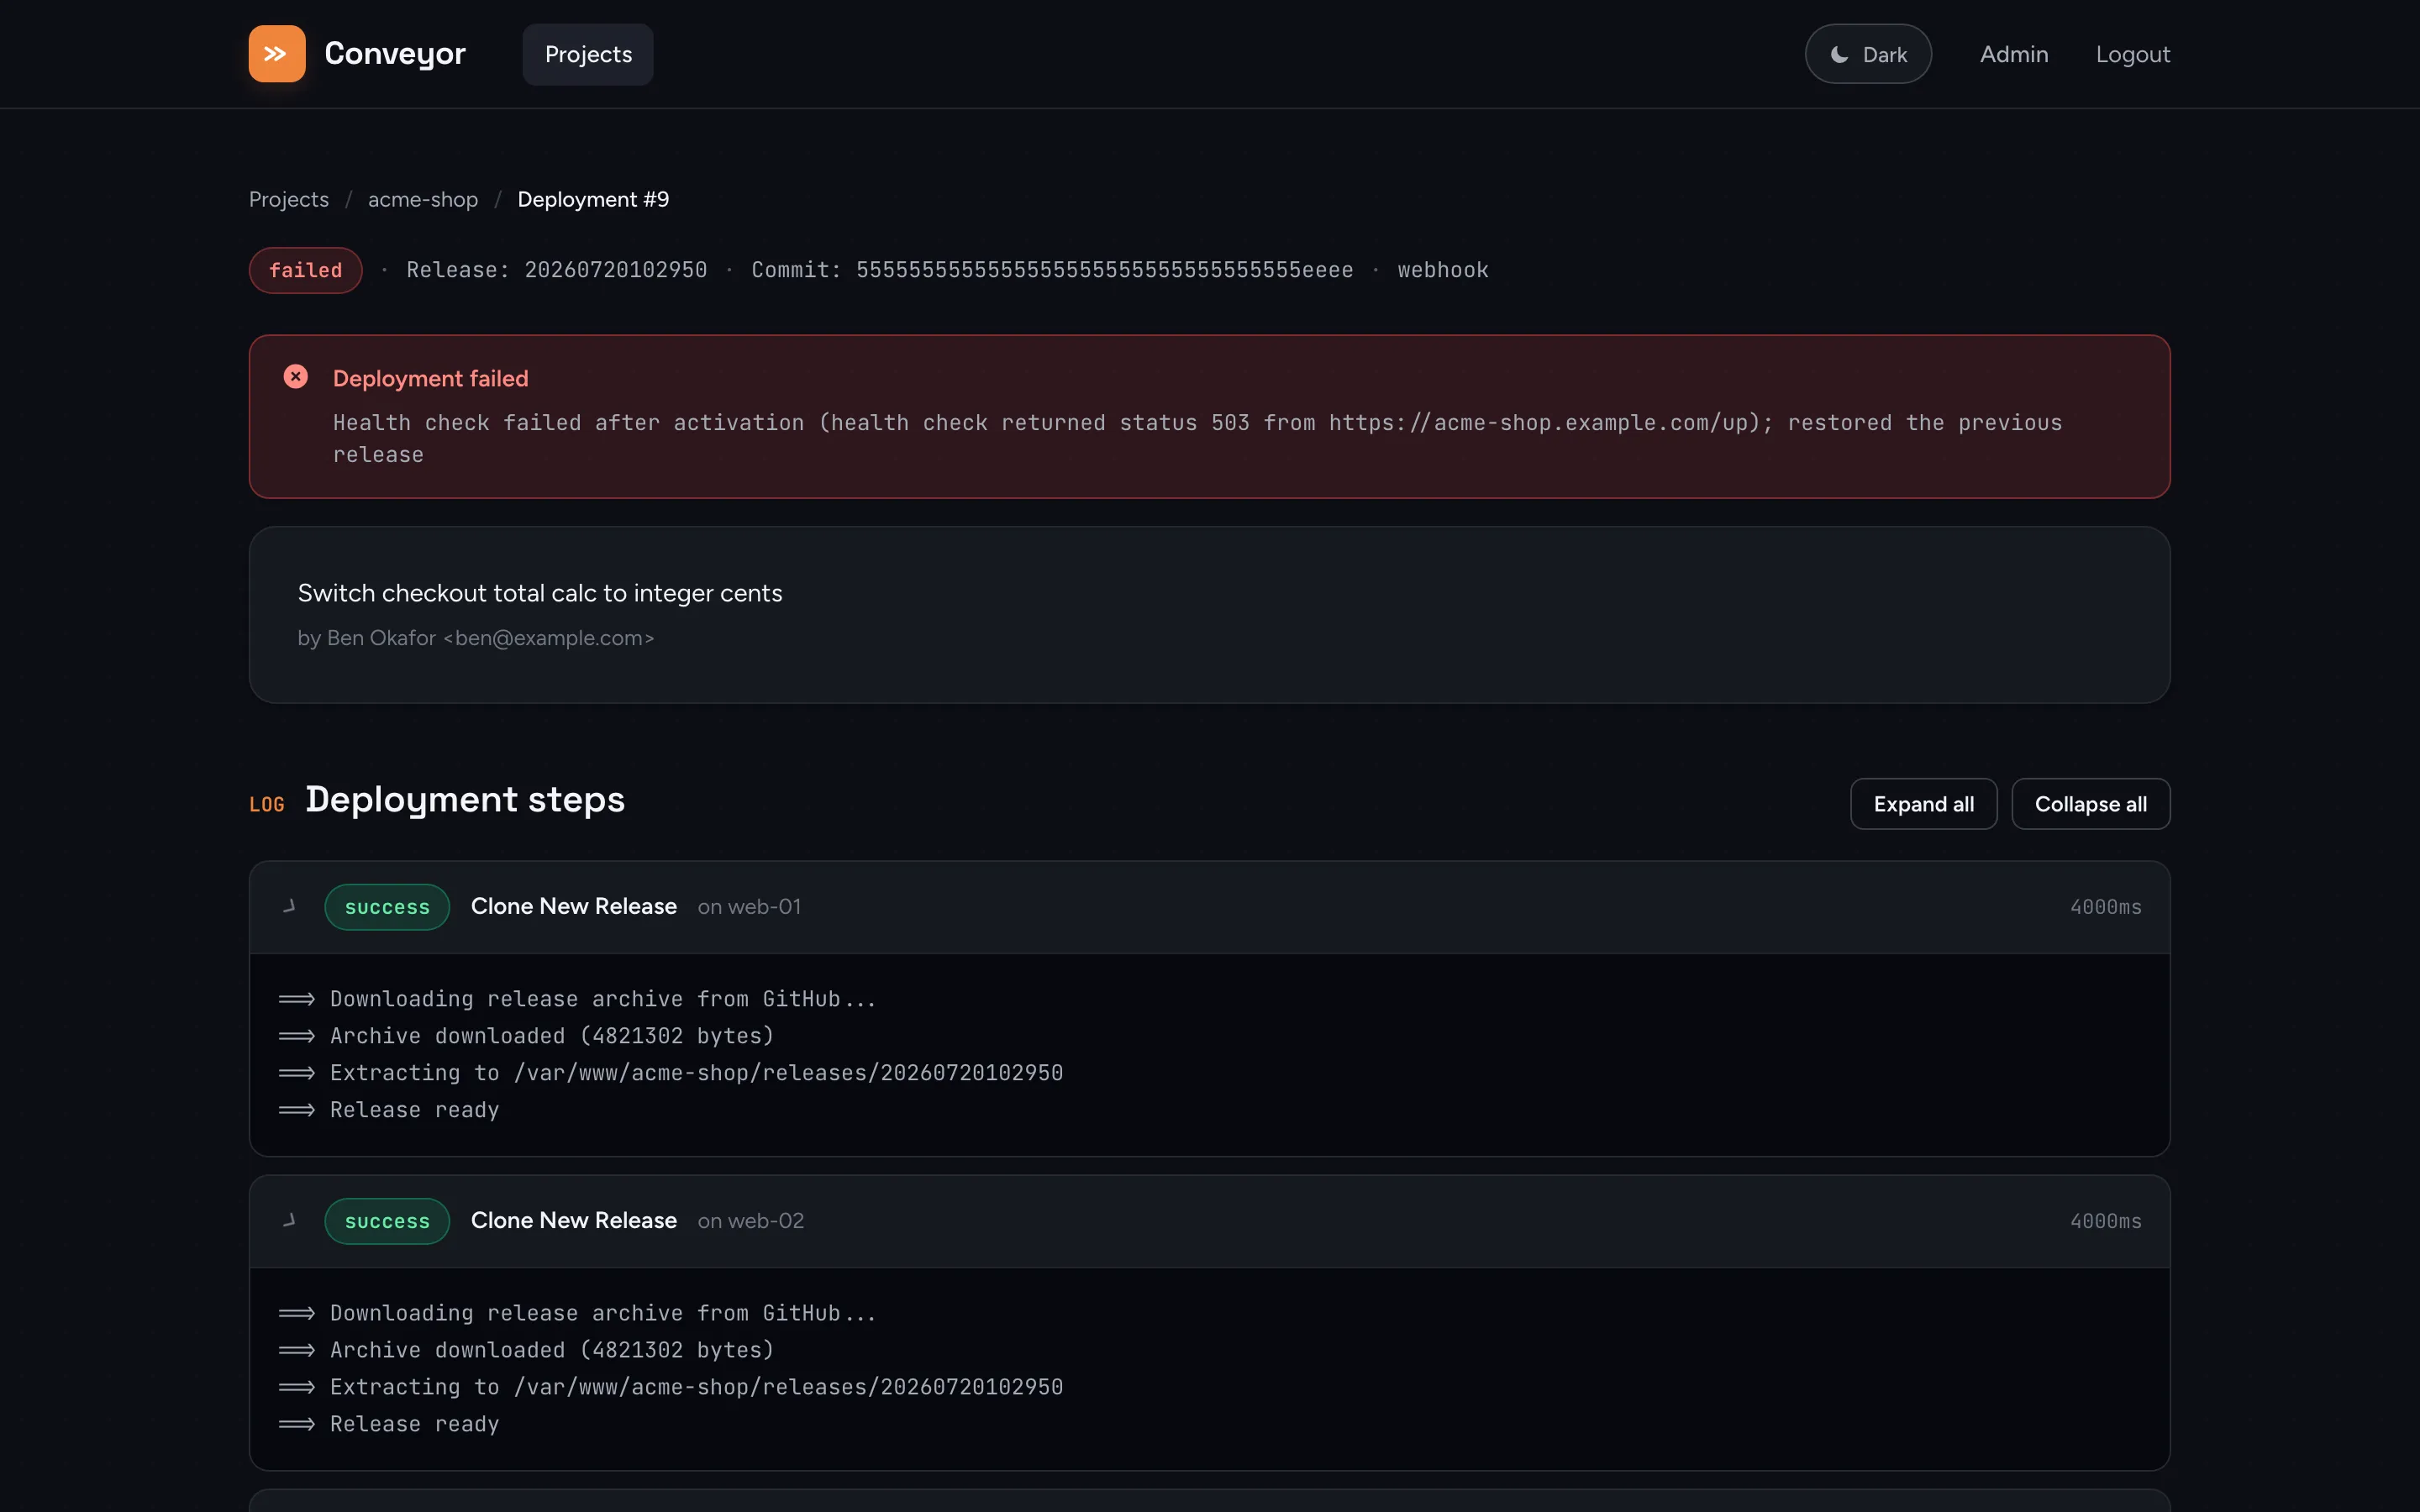This screenshot has width=2420, height=1512.
Task: Click the 4000ms duration on web-01 step
Action: click(2106, 907)
